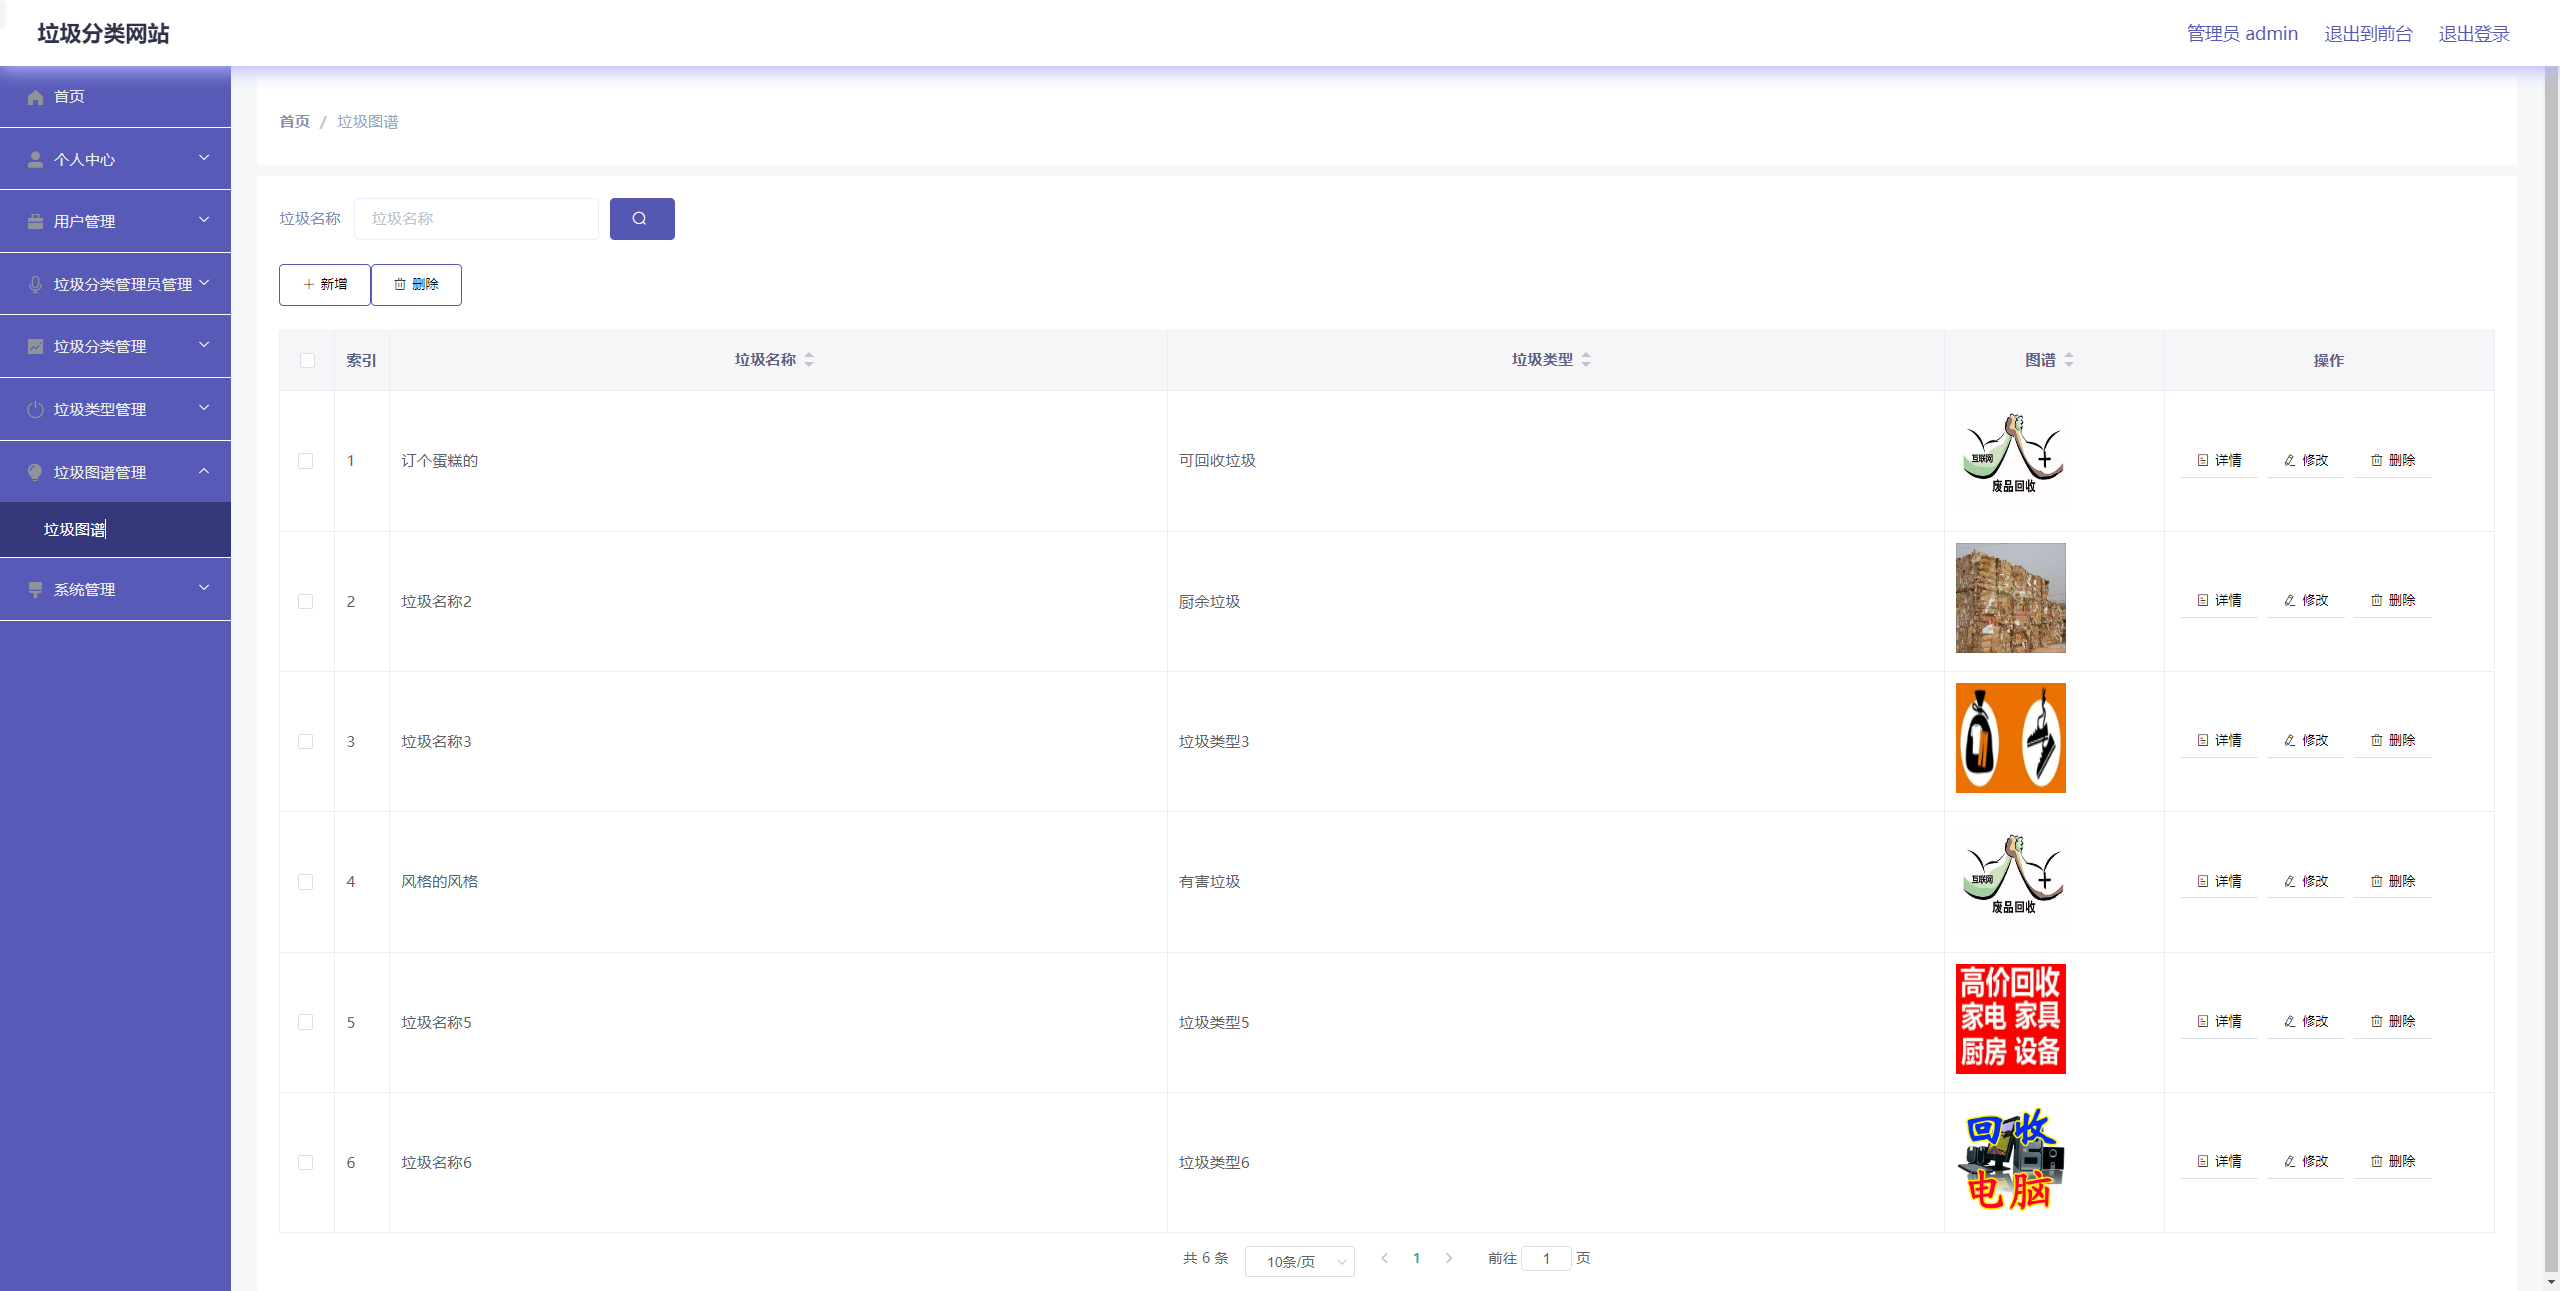Screen dimensions: 2560x1291
Task: Collapse the 垃圾图谱管理 sidebar section
Action: (115, 471)
